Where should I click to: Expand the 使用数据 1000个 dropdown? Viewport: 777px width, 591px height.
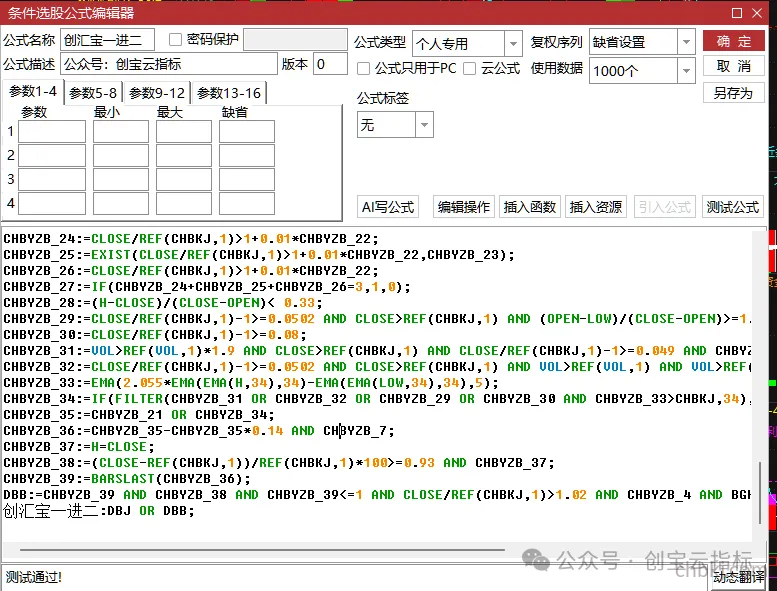click(x=686, y=71)
